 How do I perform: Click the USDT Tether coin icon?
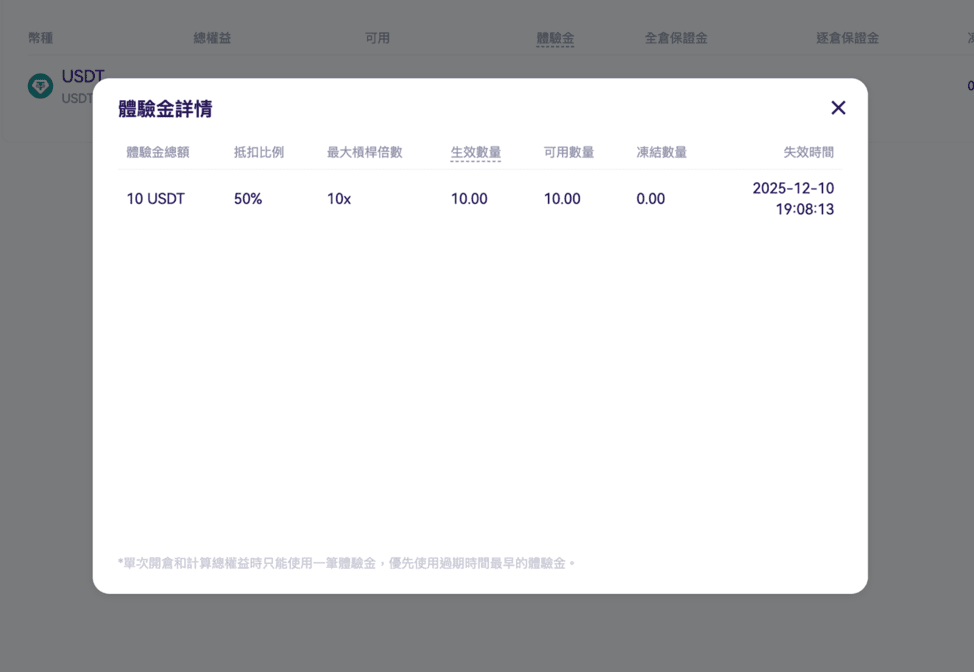[40, 86]
